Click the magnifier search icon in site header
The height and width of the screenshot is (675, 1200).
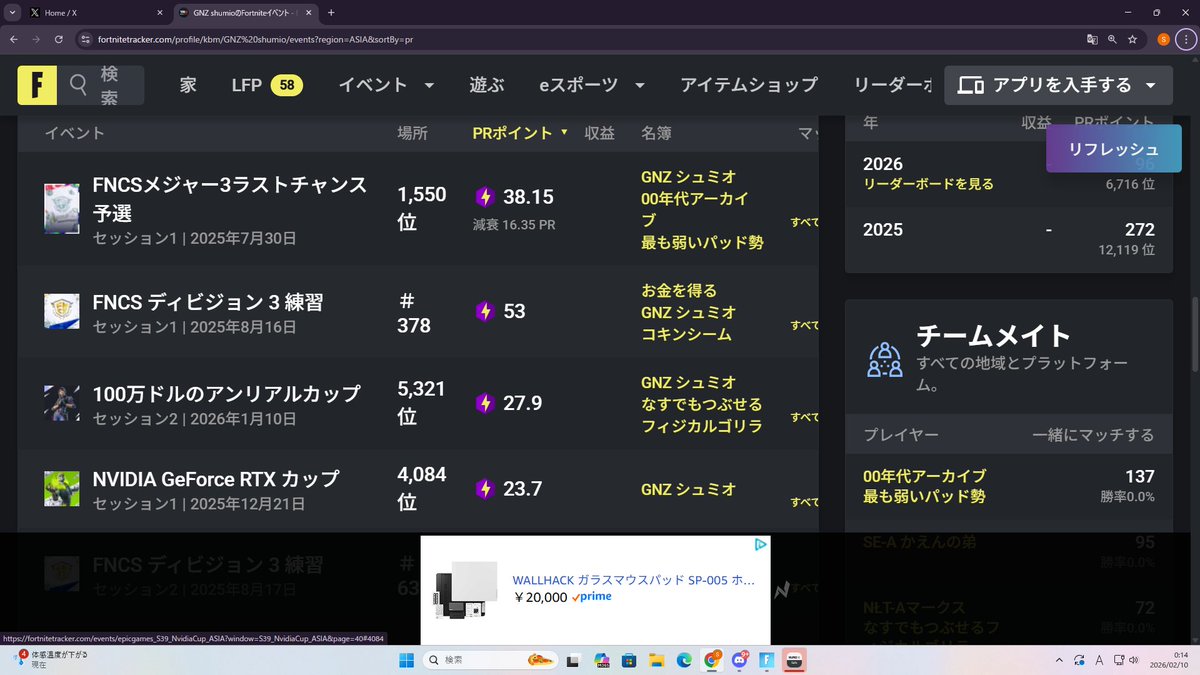[78, 86]
